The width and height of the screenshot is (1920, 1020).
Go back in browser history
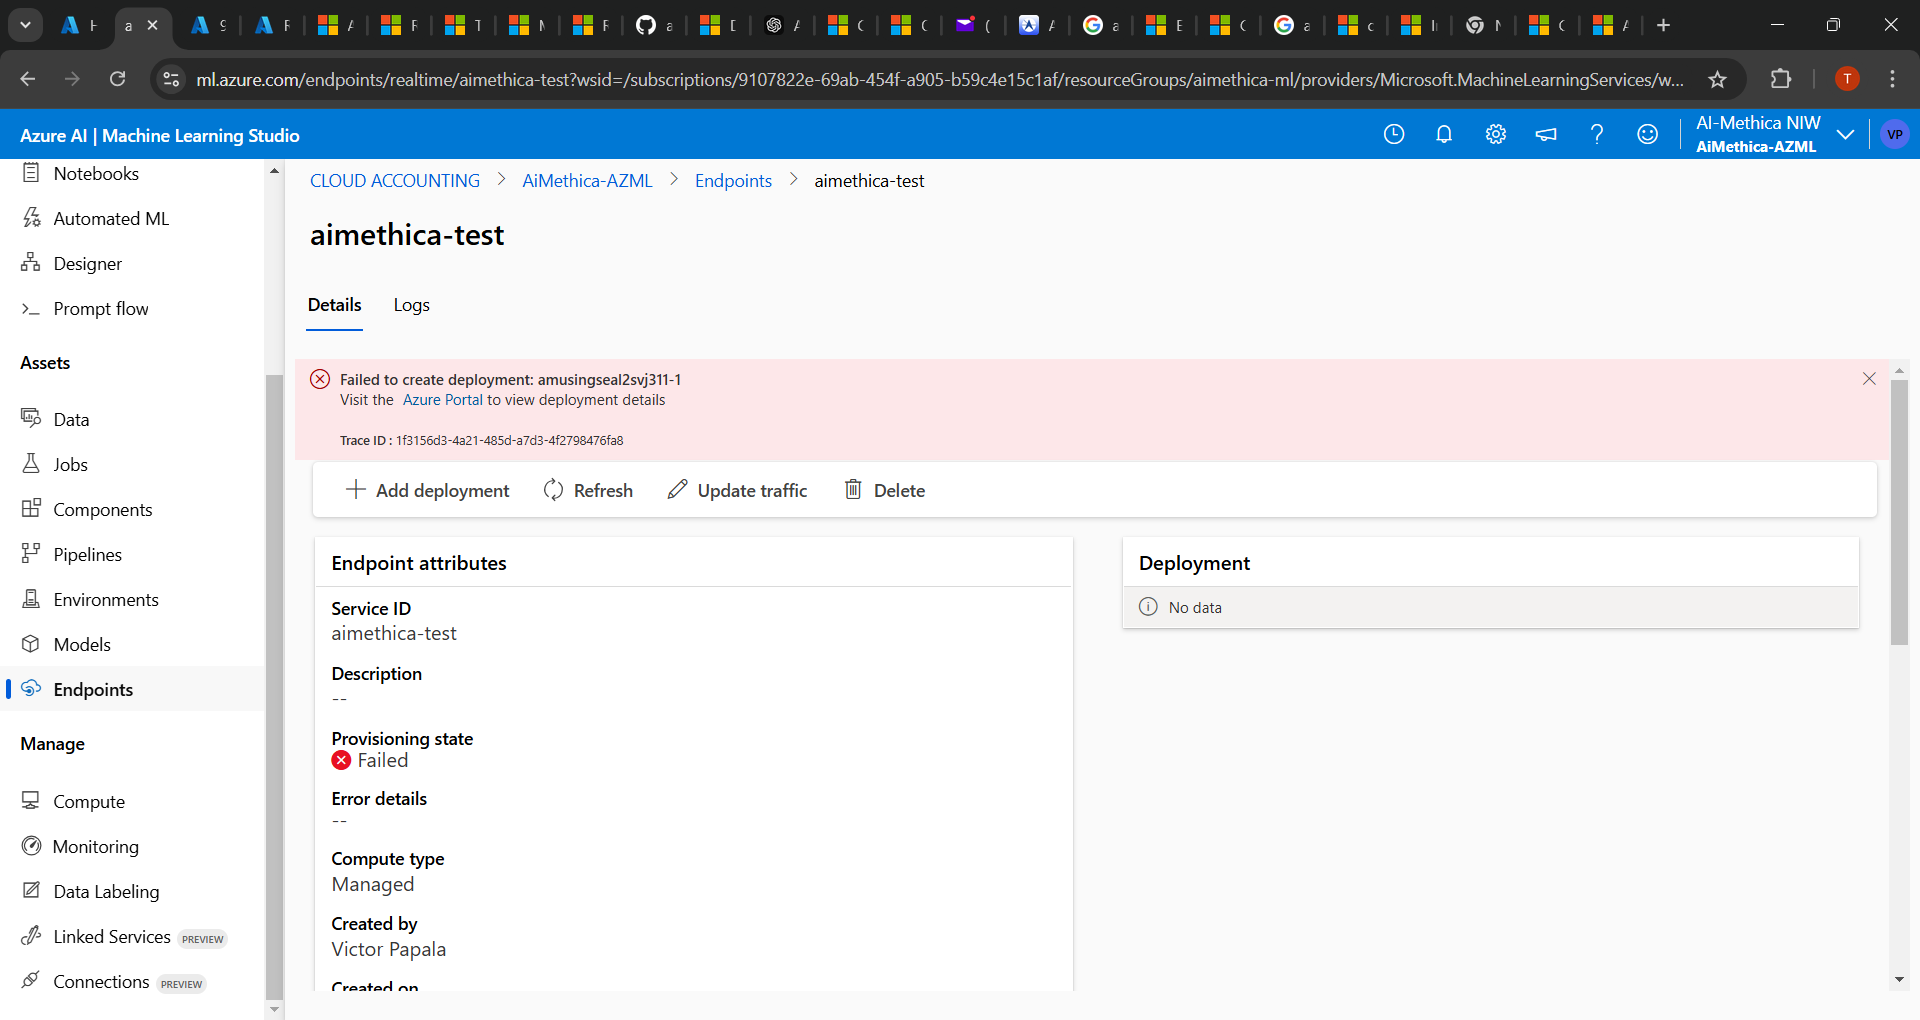(x=28, y=79)
